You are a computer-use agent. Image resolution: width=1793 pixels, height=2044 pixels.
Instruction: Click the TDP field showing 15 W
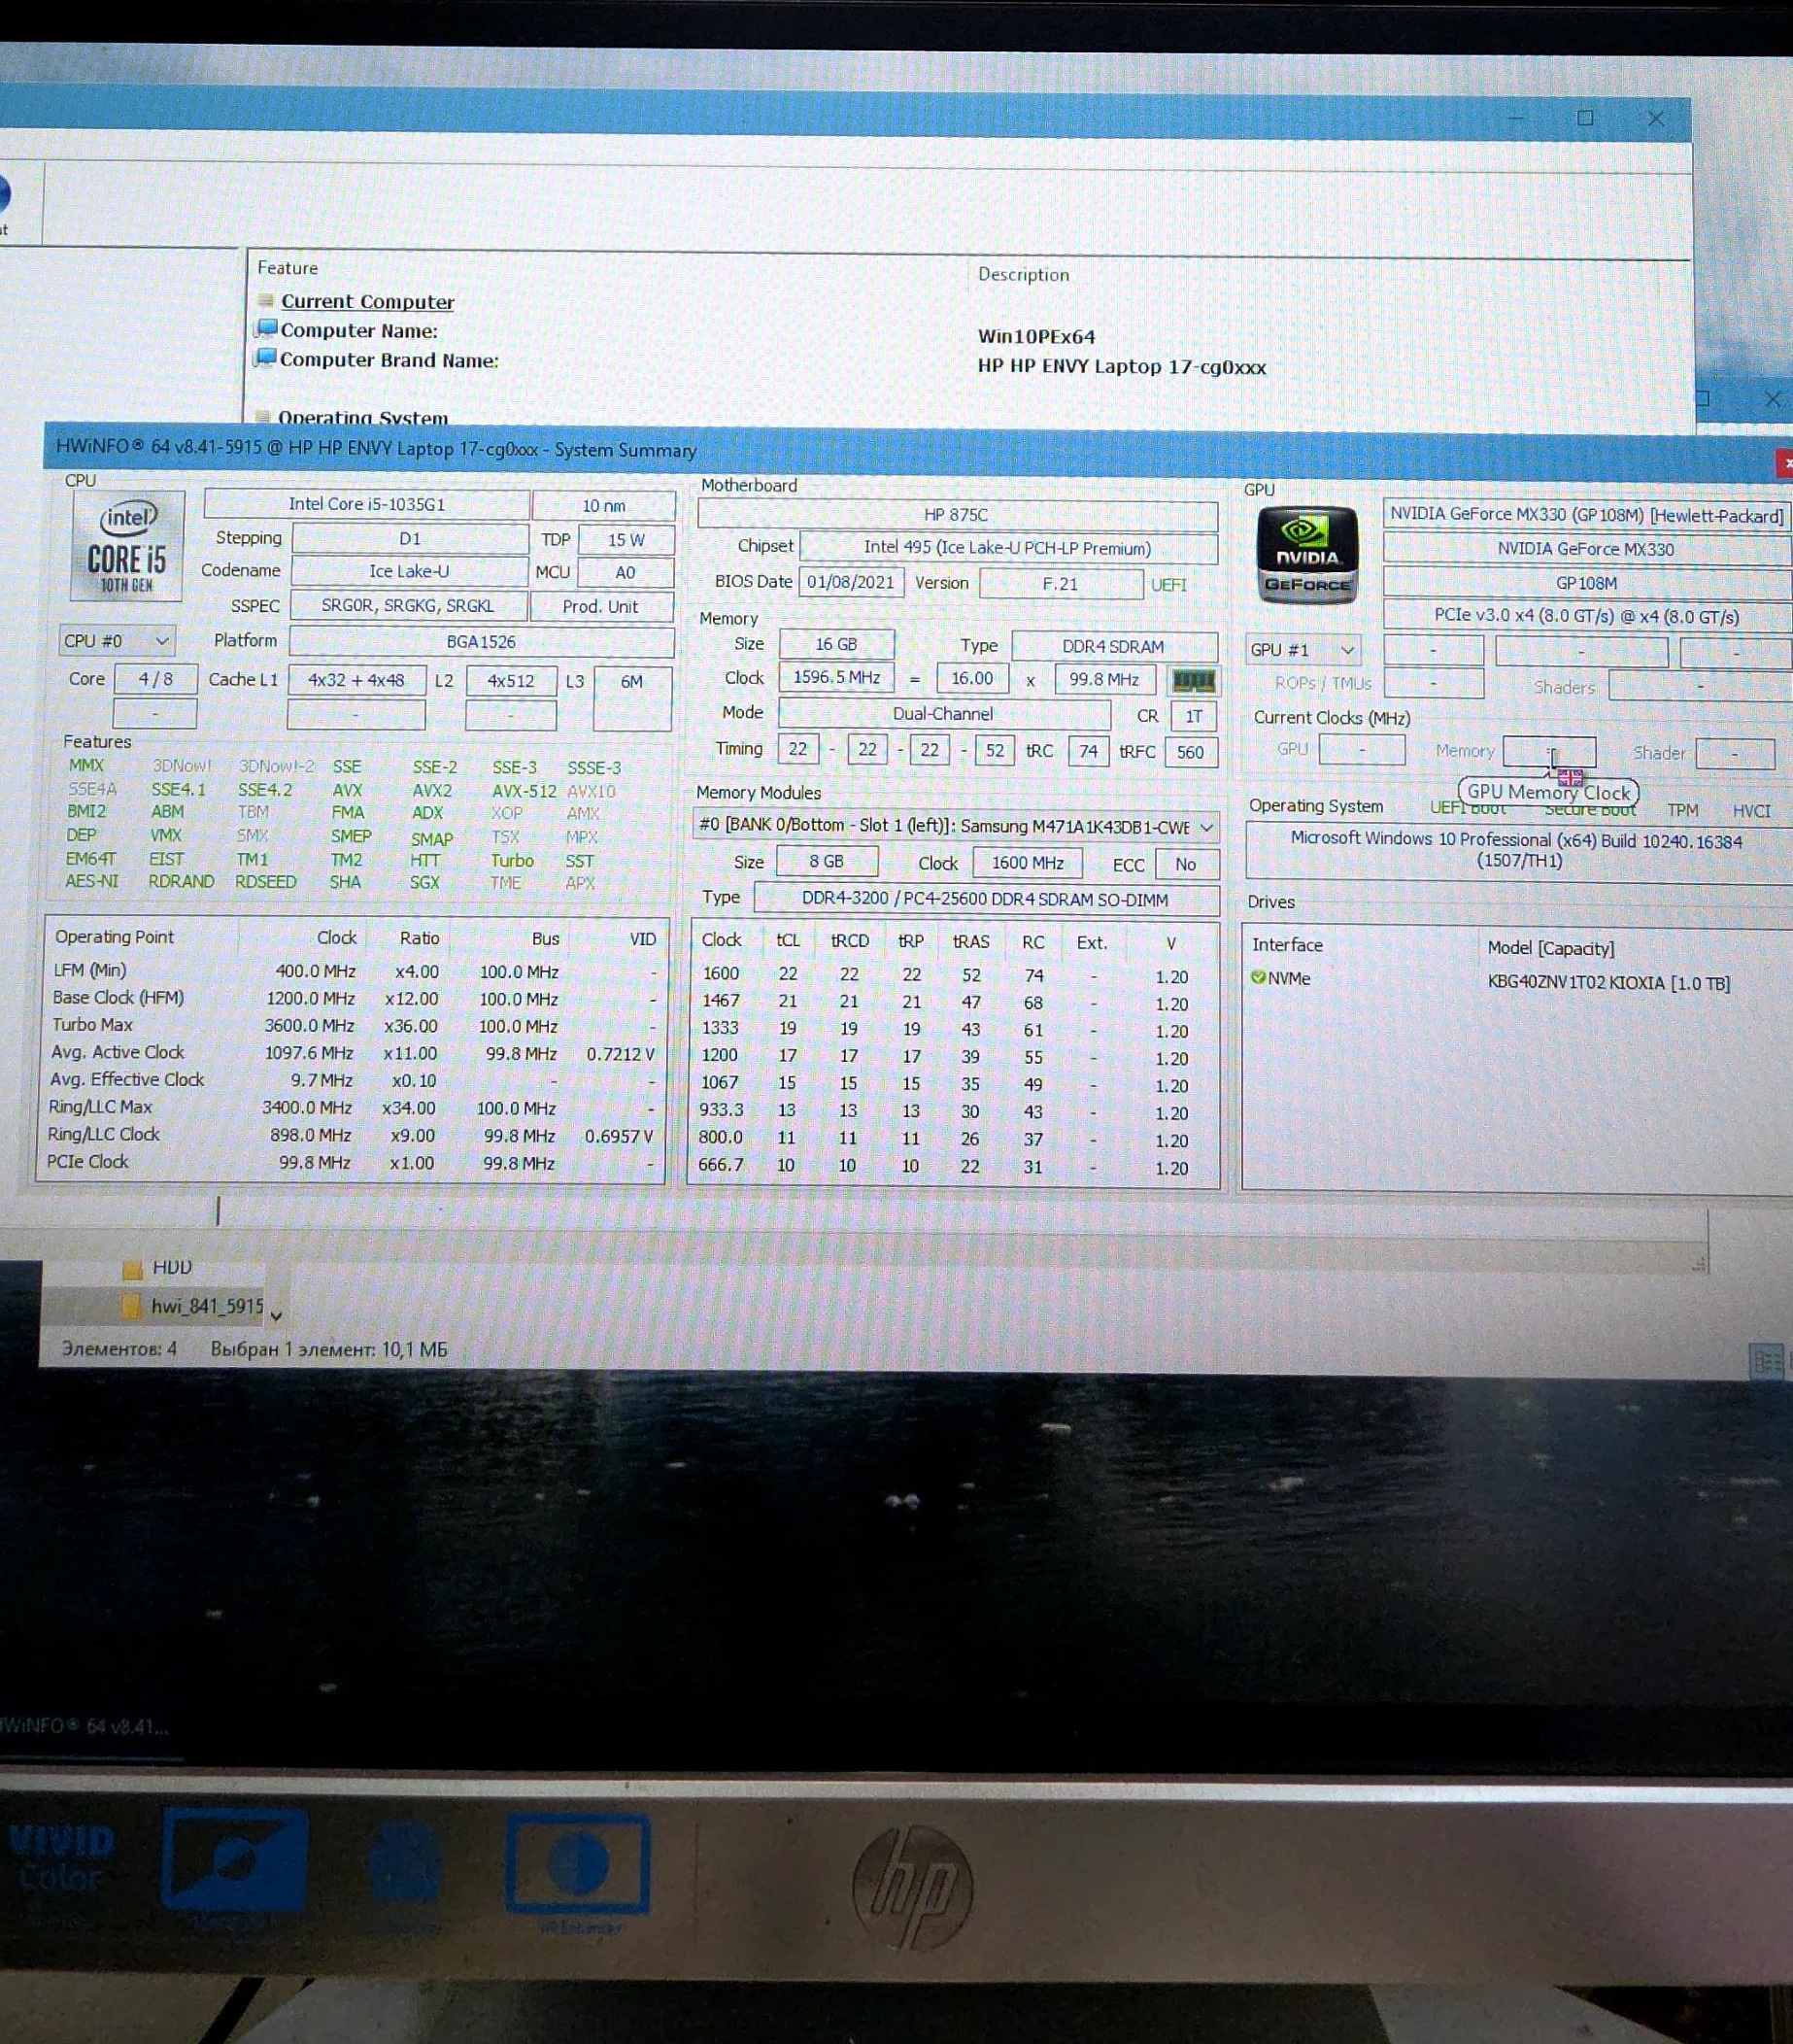click(627, 540)
